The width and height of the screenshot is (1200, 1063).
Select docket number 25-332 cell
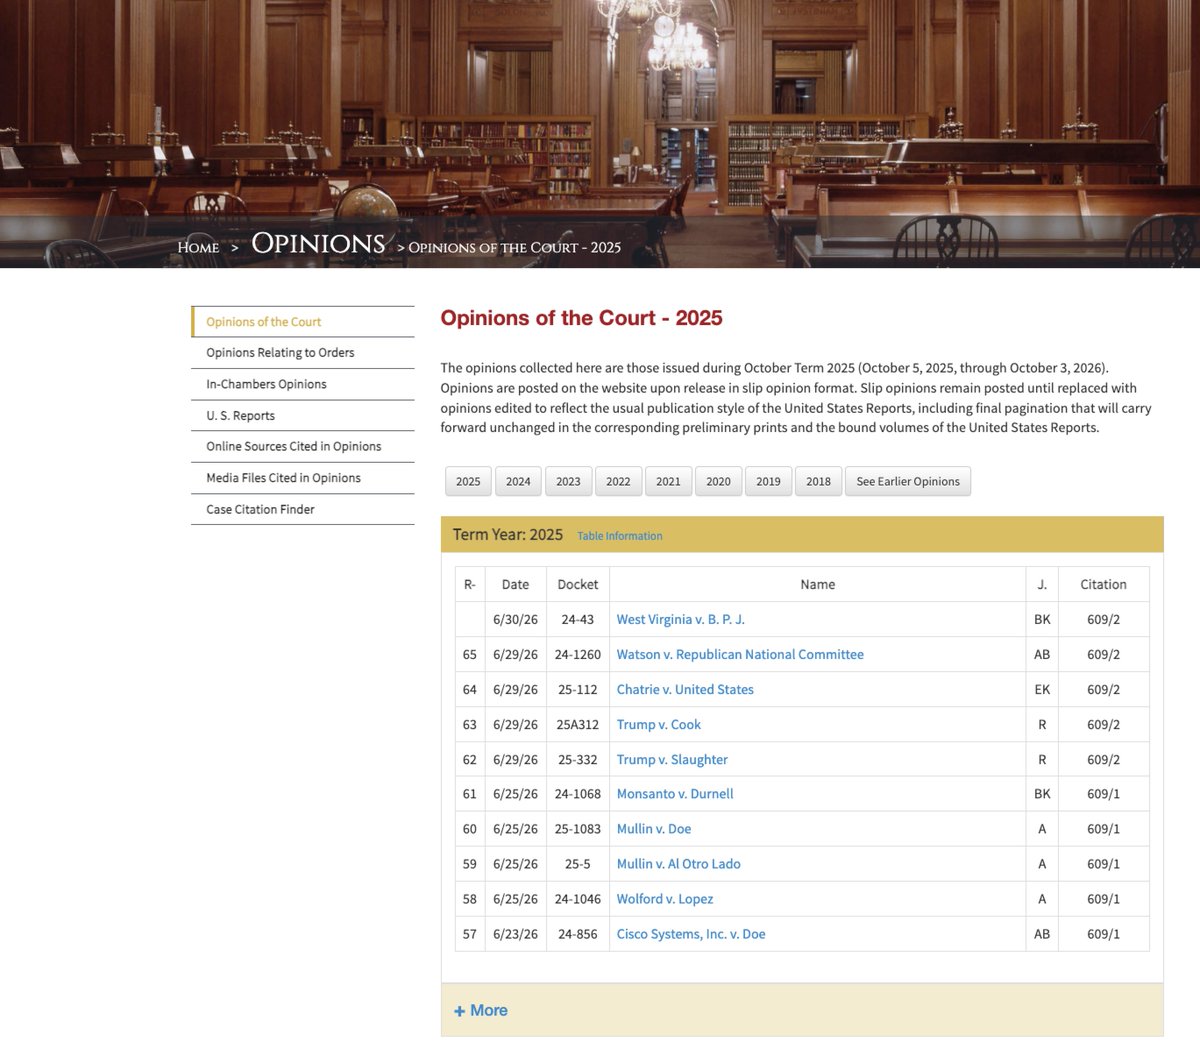pyautogui.click(x=578, y=760)
